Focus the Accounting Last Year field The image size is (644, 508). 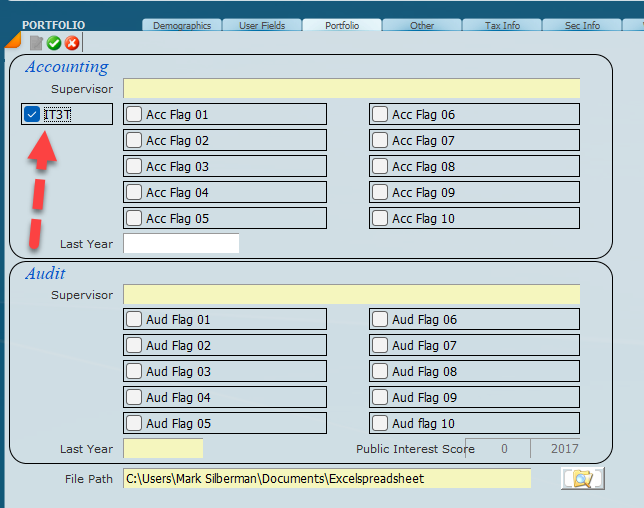[x=181, y=244]
